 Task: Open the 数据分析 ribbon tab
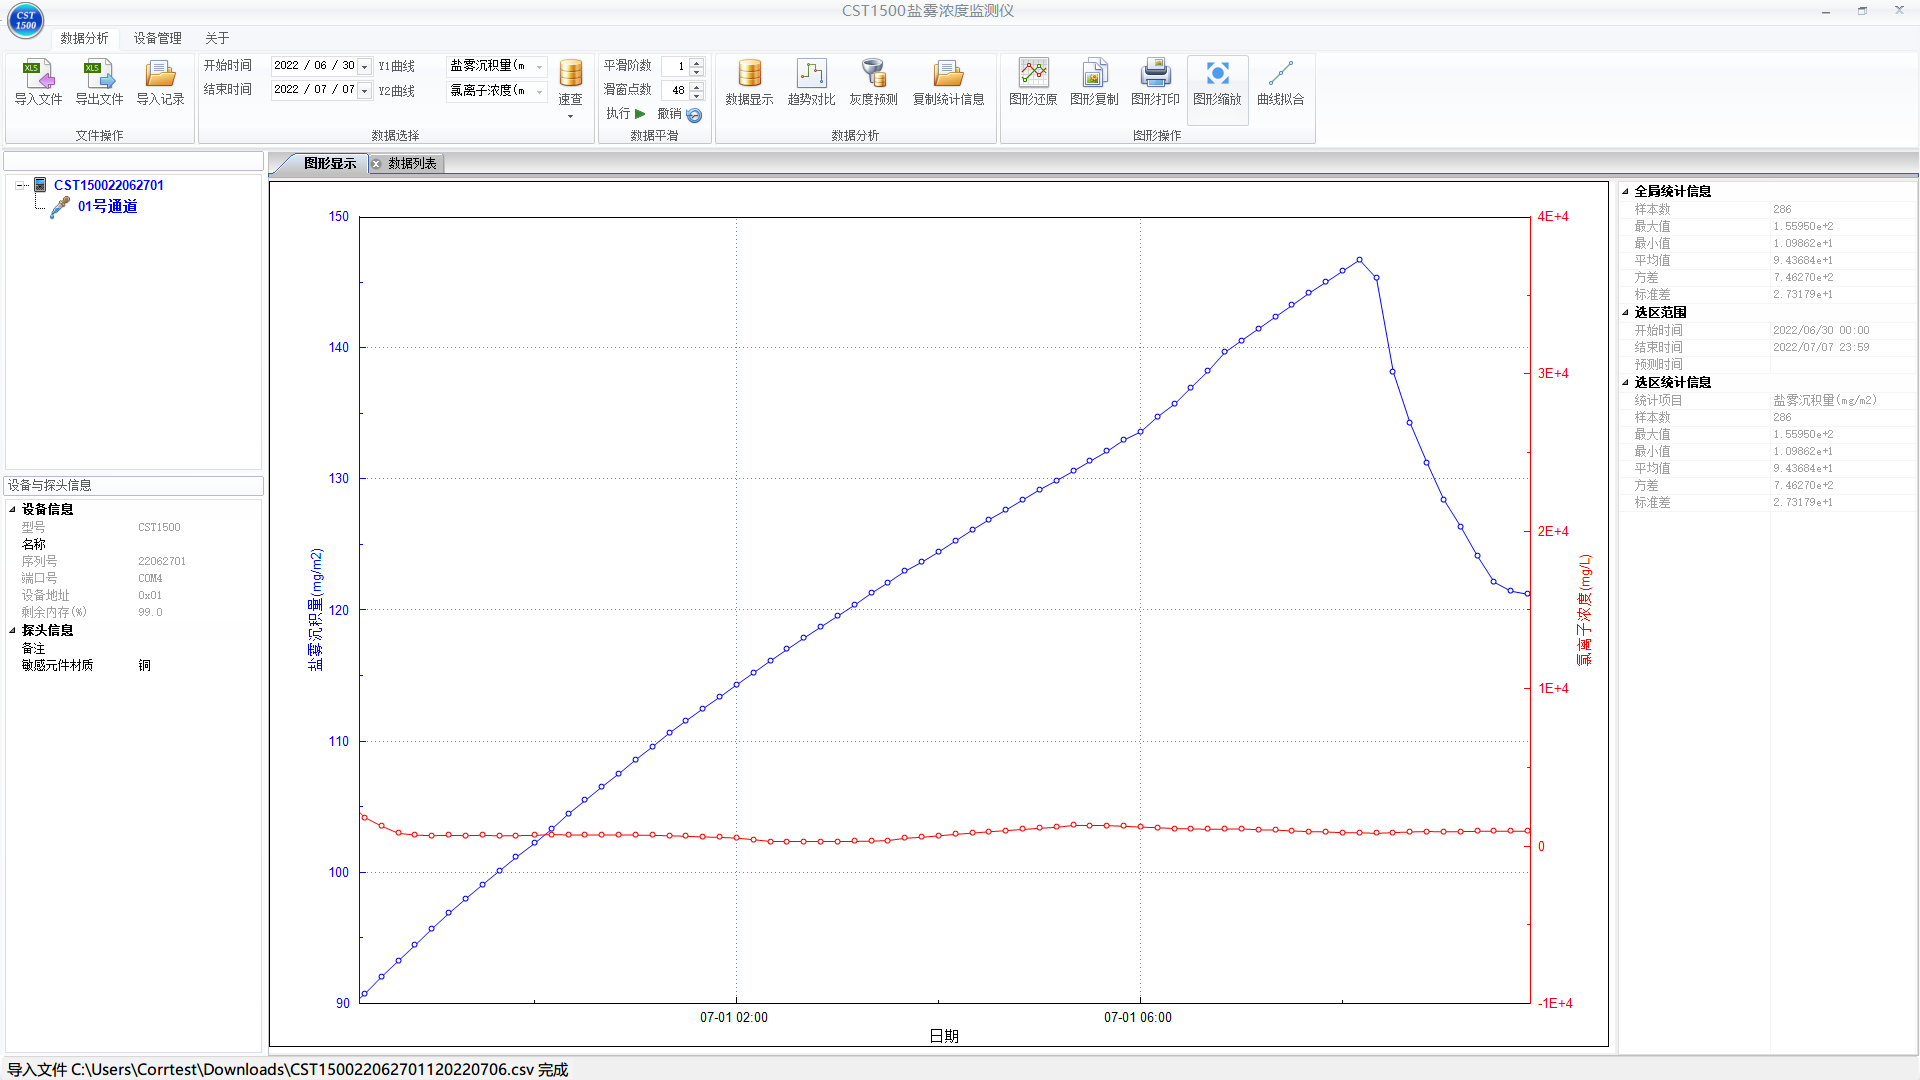coord(84,38)
